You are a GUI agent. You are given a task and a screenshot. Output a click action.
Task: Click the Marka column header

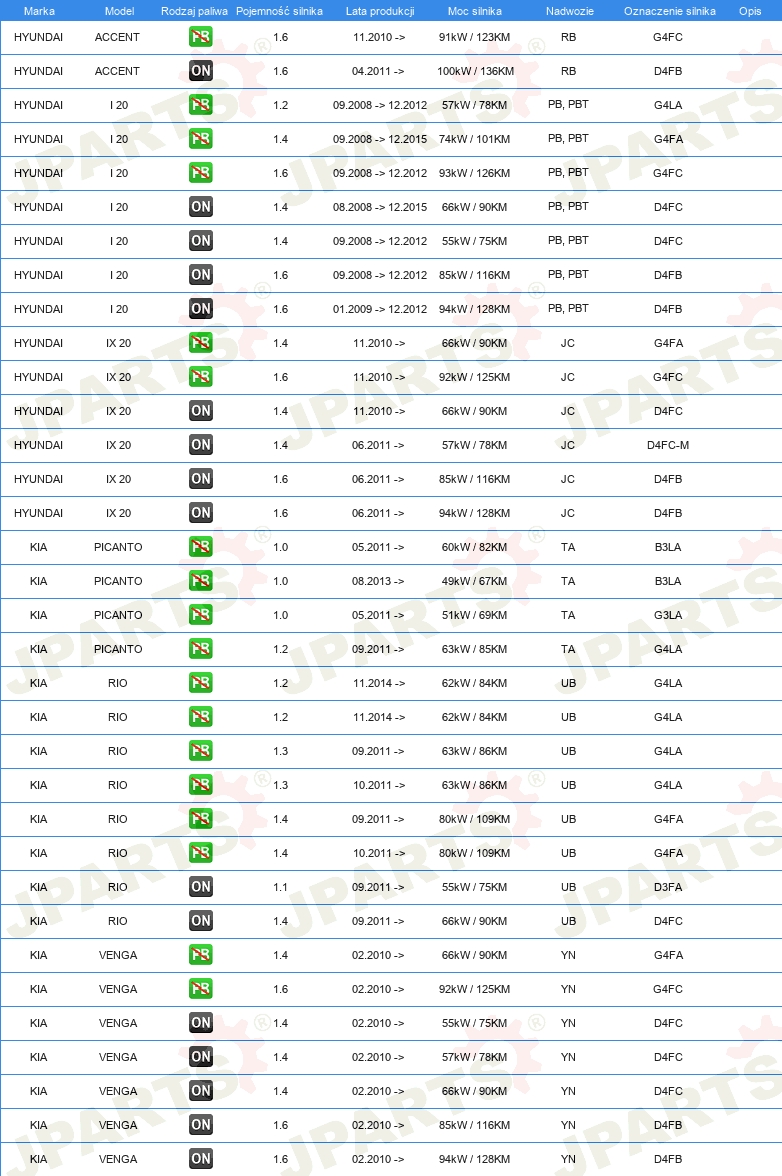(x=39, y=11)
